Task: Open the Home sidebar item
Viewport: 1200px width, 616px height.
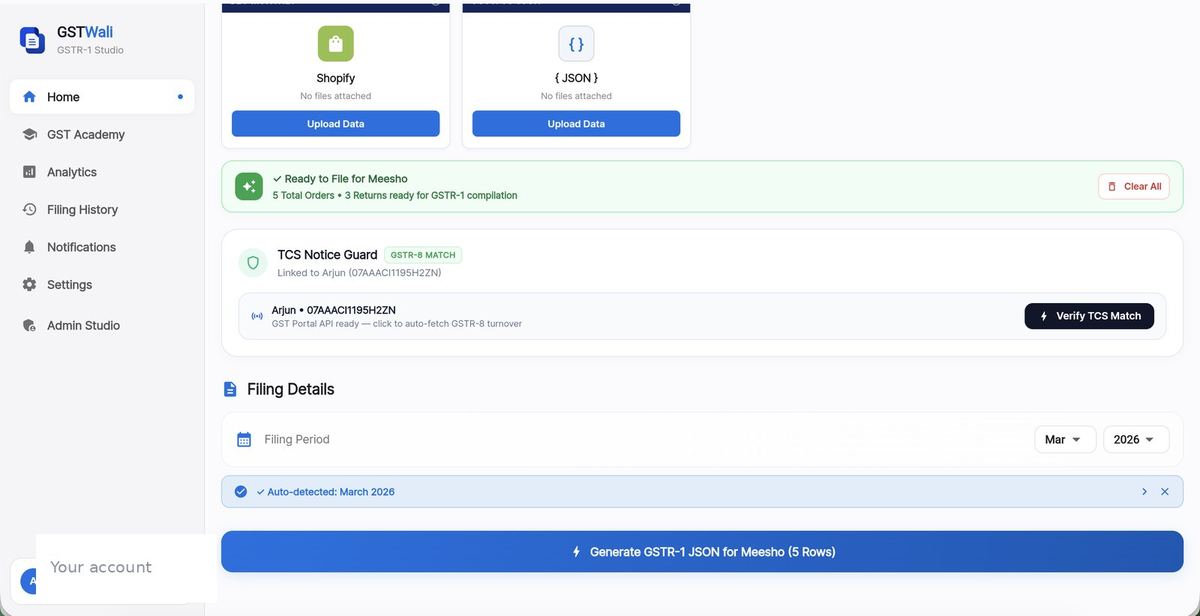Action: point(102,97)
